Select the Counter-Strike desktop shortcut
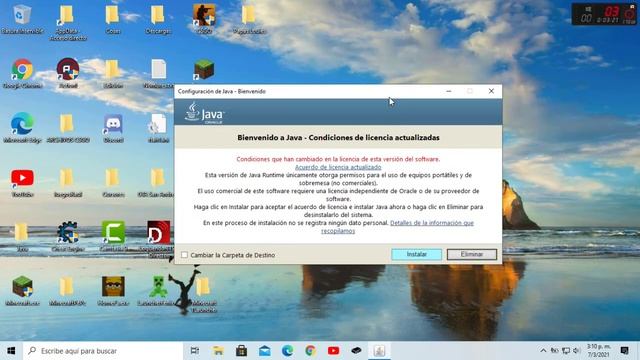 coord(204,19)
